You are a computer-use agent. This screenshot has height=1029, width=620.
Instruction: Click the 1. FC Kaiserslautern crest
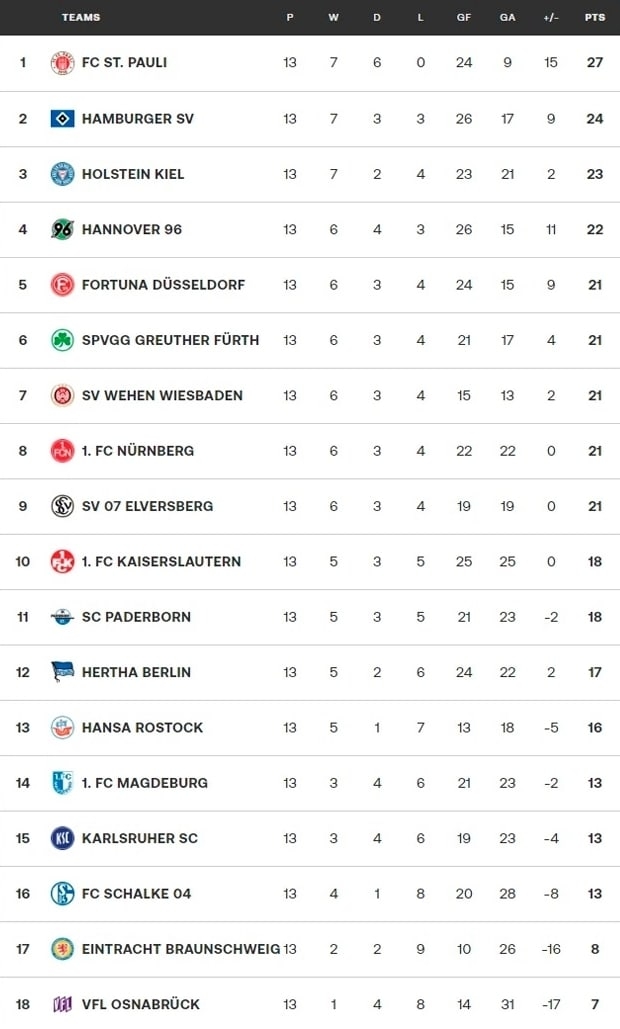[62, 561]
